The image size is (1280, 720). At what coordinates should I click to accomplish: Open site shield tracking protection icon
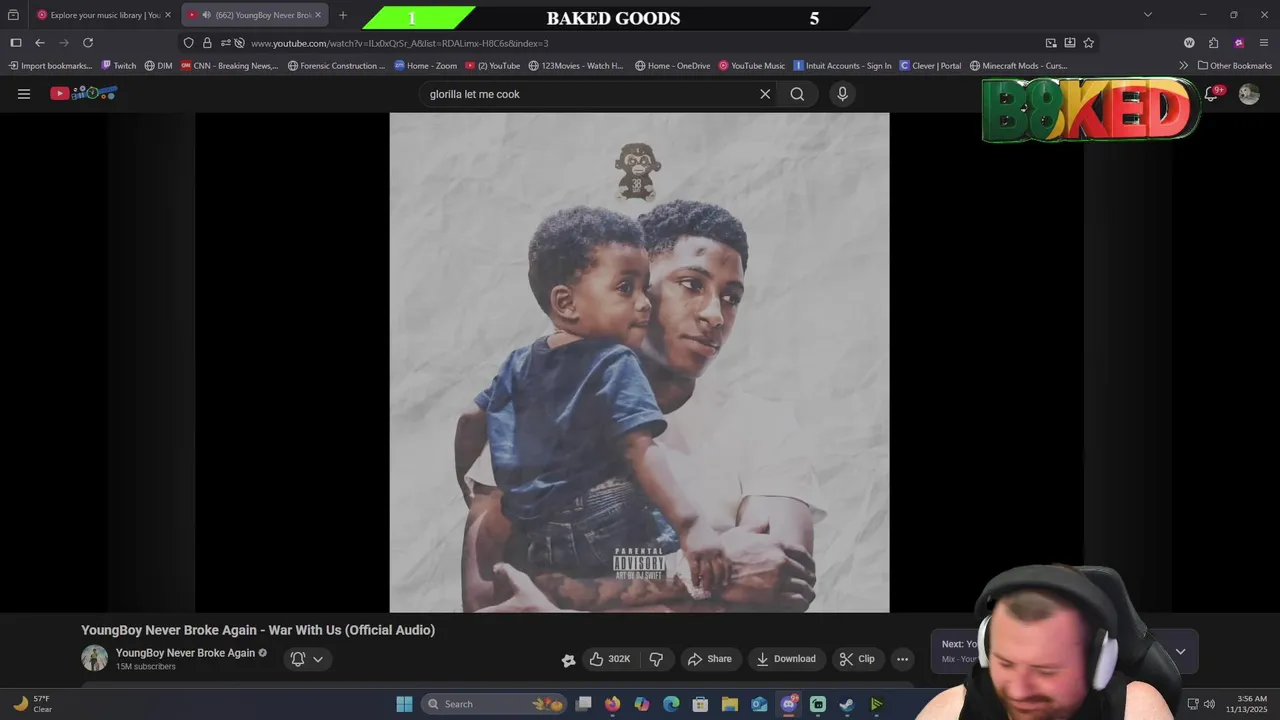point(189,43)
